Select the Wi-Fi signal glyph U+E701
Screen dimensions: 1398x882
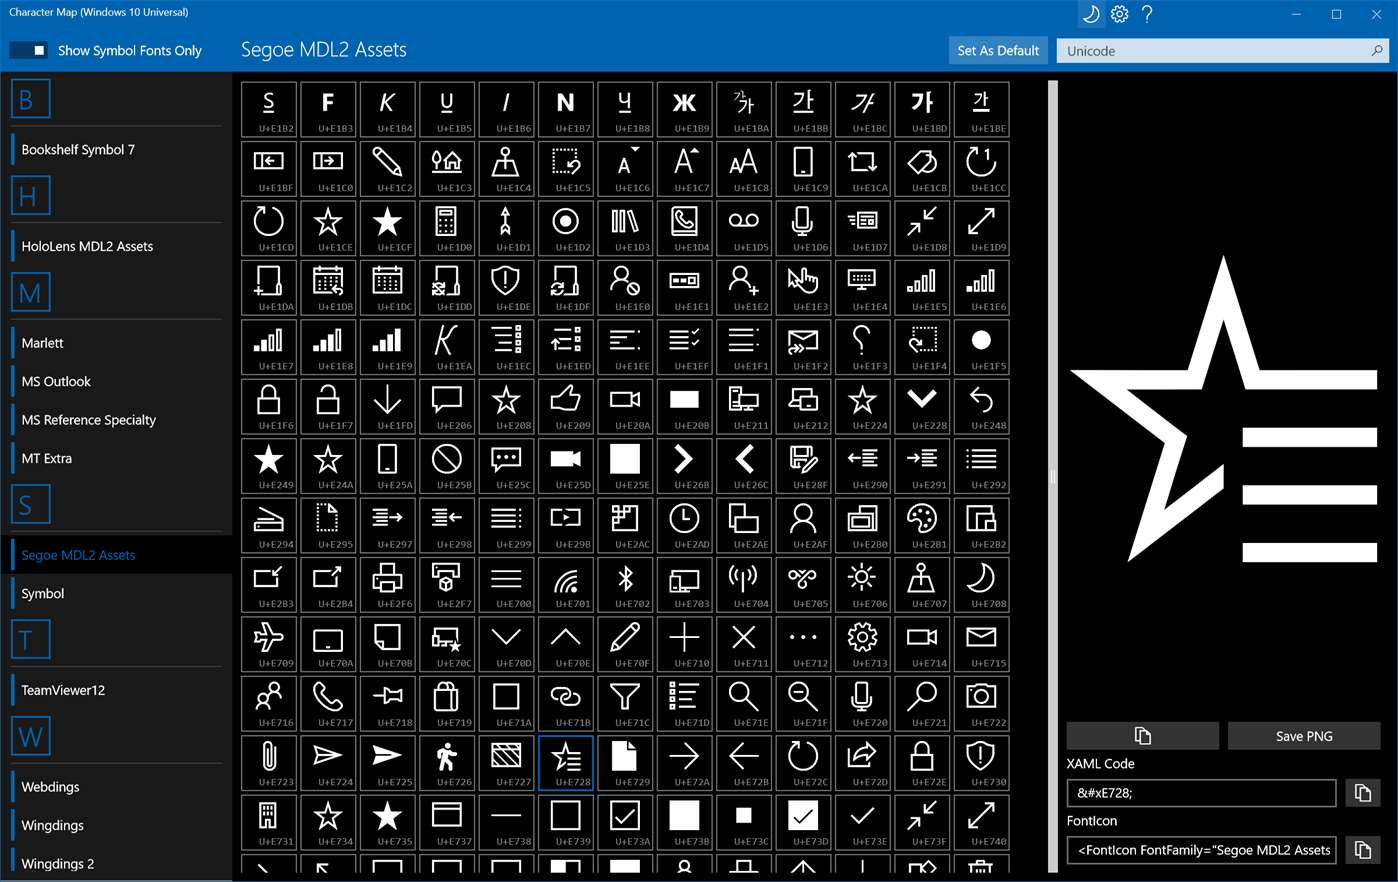565,585
